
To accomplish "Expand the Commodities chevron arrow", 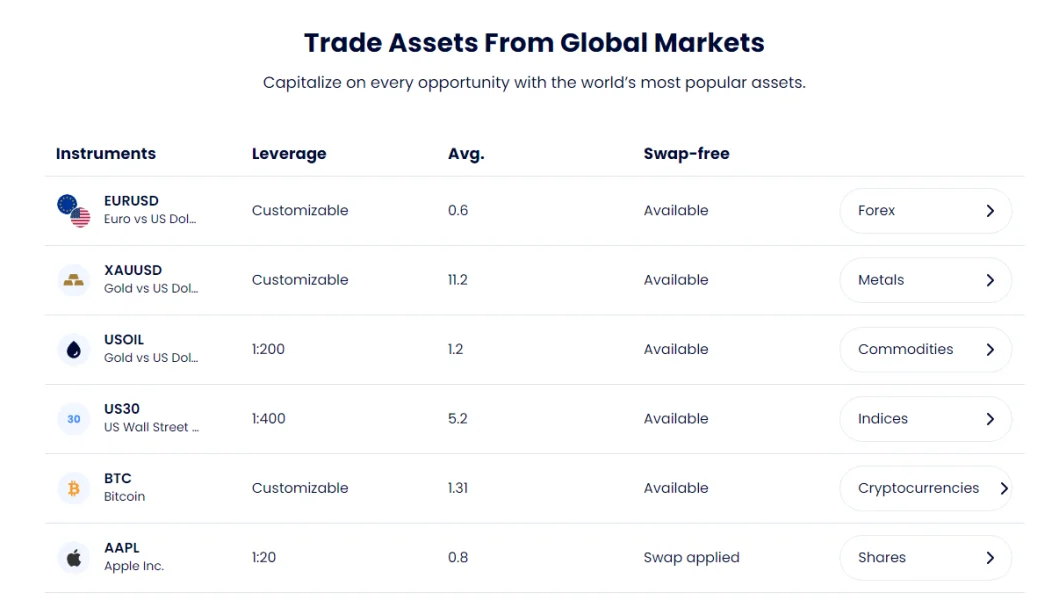I will pos(990,350).
